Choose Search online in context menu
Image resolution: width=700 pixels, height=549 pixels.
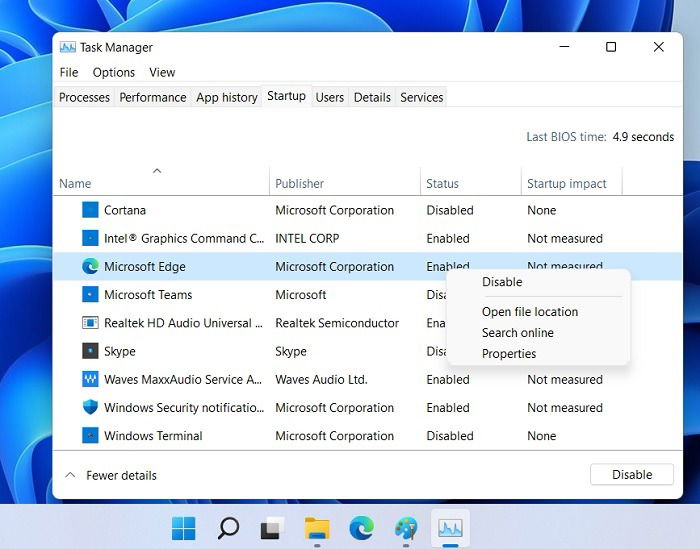(518, 333)
